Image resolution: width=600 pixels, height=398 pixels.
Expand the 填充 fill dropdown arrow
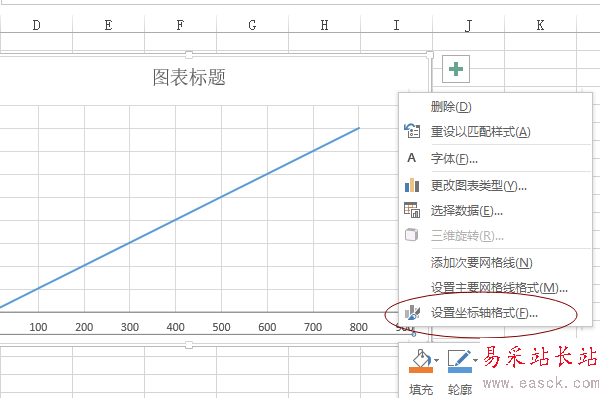coord(437,360)
